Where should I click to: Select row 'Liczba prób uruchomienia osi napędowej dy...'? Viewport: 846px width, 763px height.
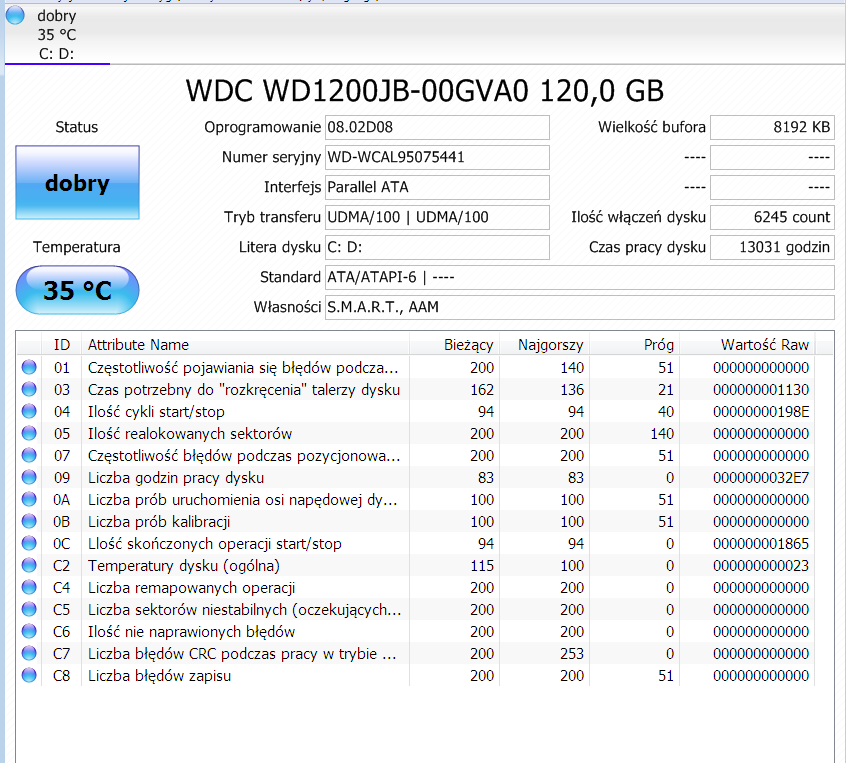[x=416, y=500]
